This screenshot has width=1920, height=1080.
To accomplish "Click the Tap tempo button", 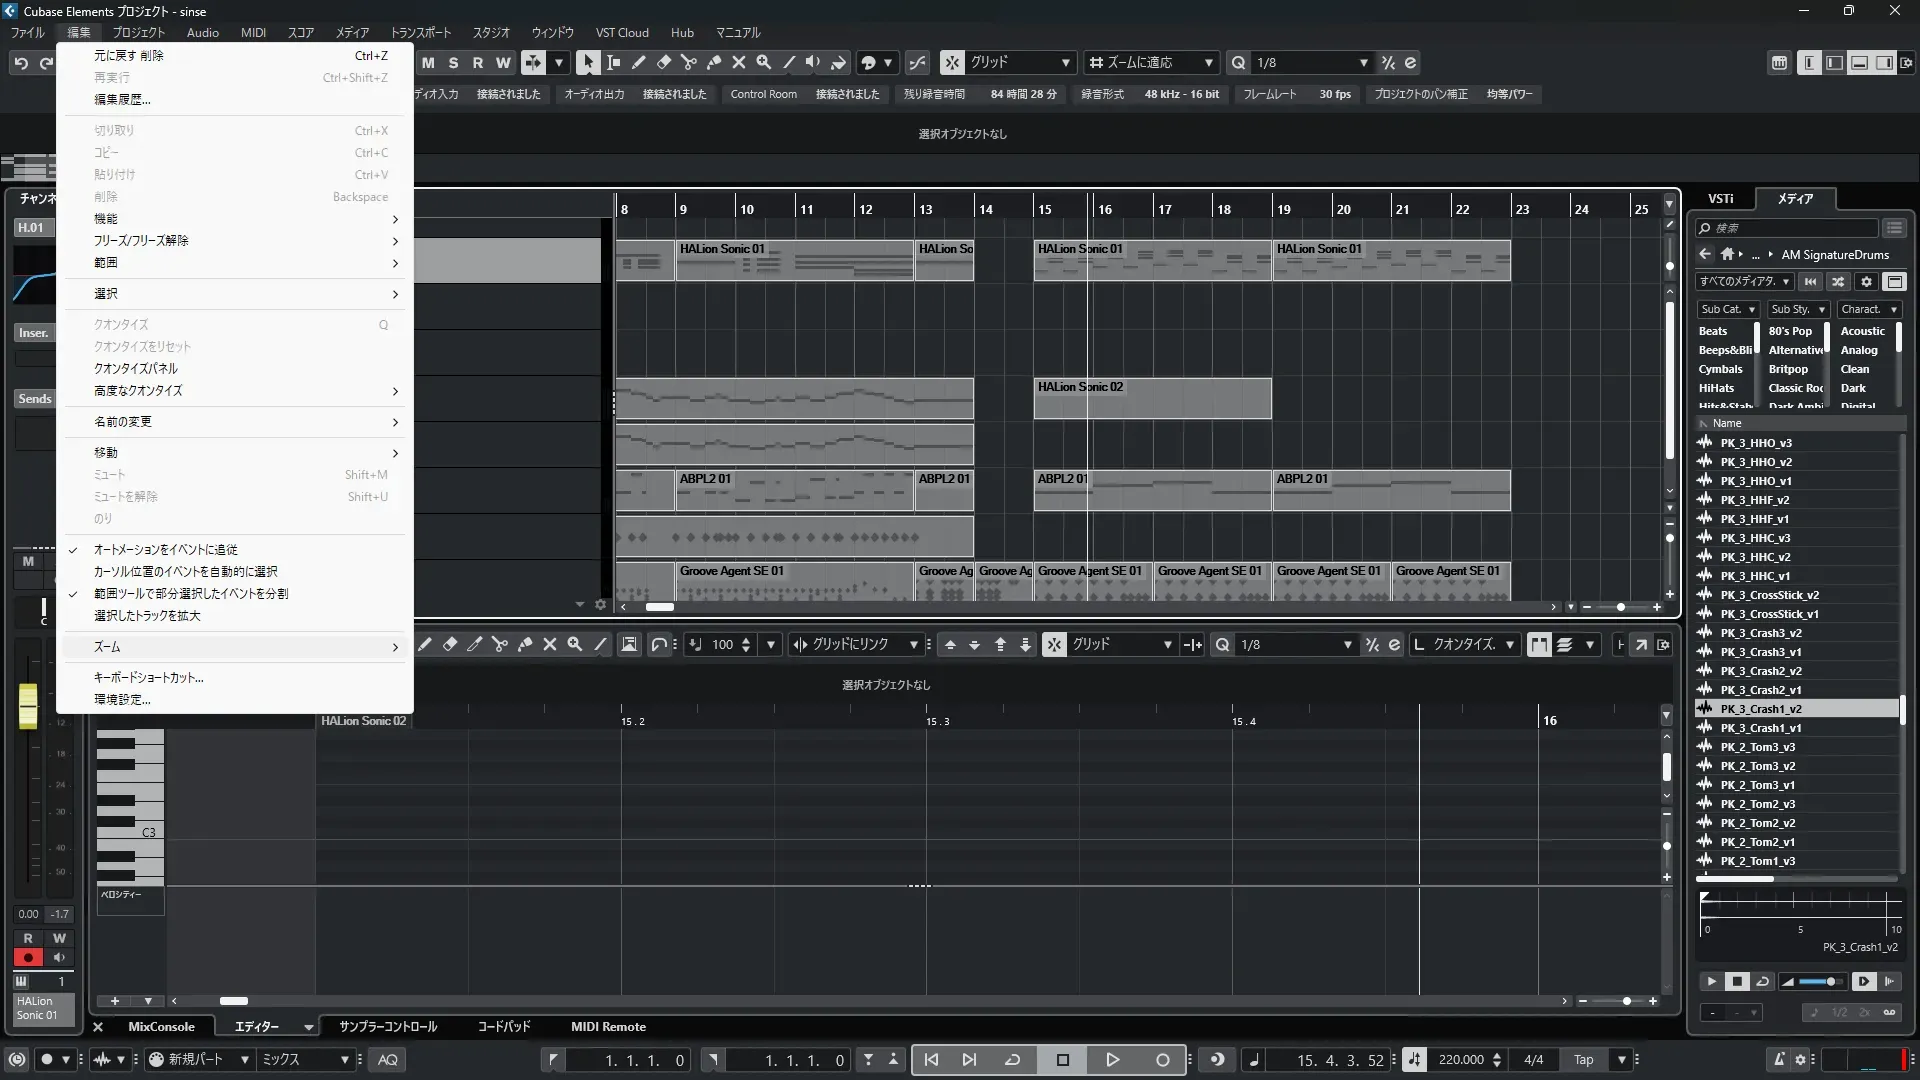I will (1584, 1060).
